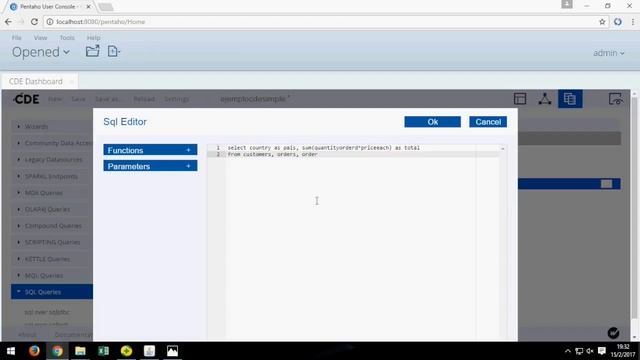Show hidden system tray icons
The width and height of the screenshot is (640, 360).
coord(568,351)
